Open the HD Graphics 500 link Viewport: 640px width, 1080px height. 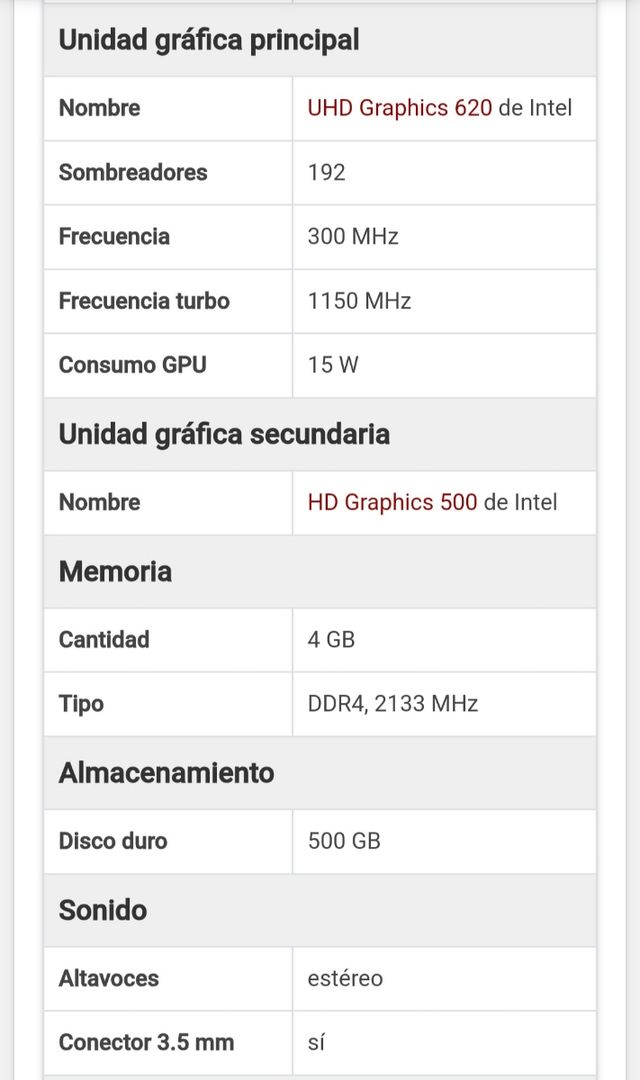(392, 502)
